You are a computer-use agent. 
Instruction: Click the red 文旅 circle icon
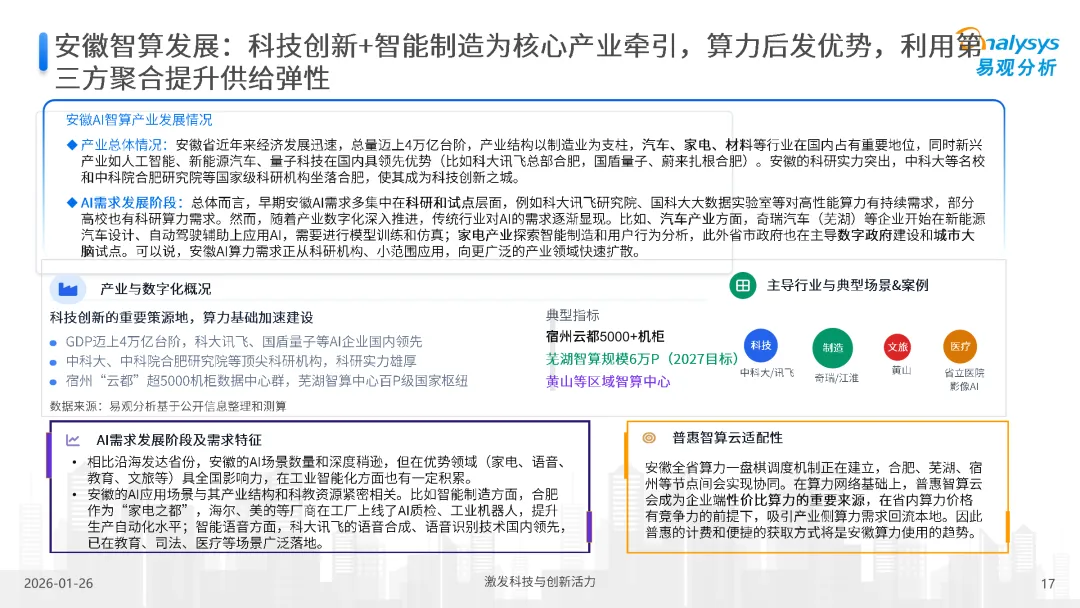[x=897, y=346]
